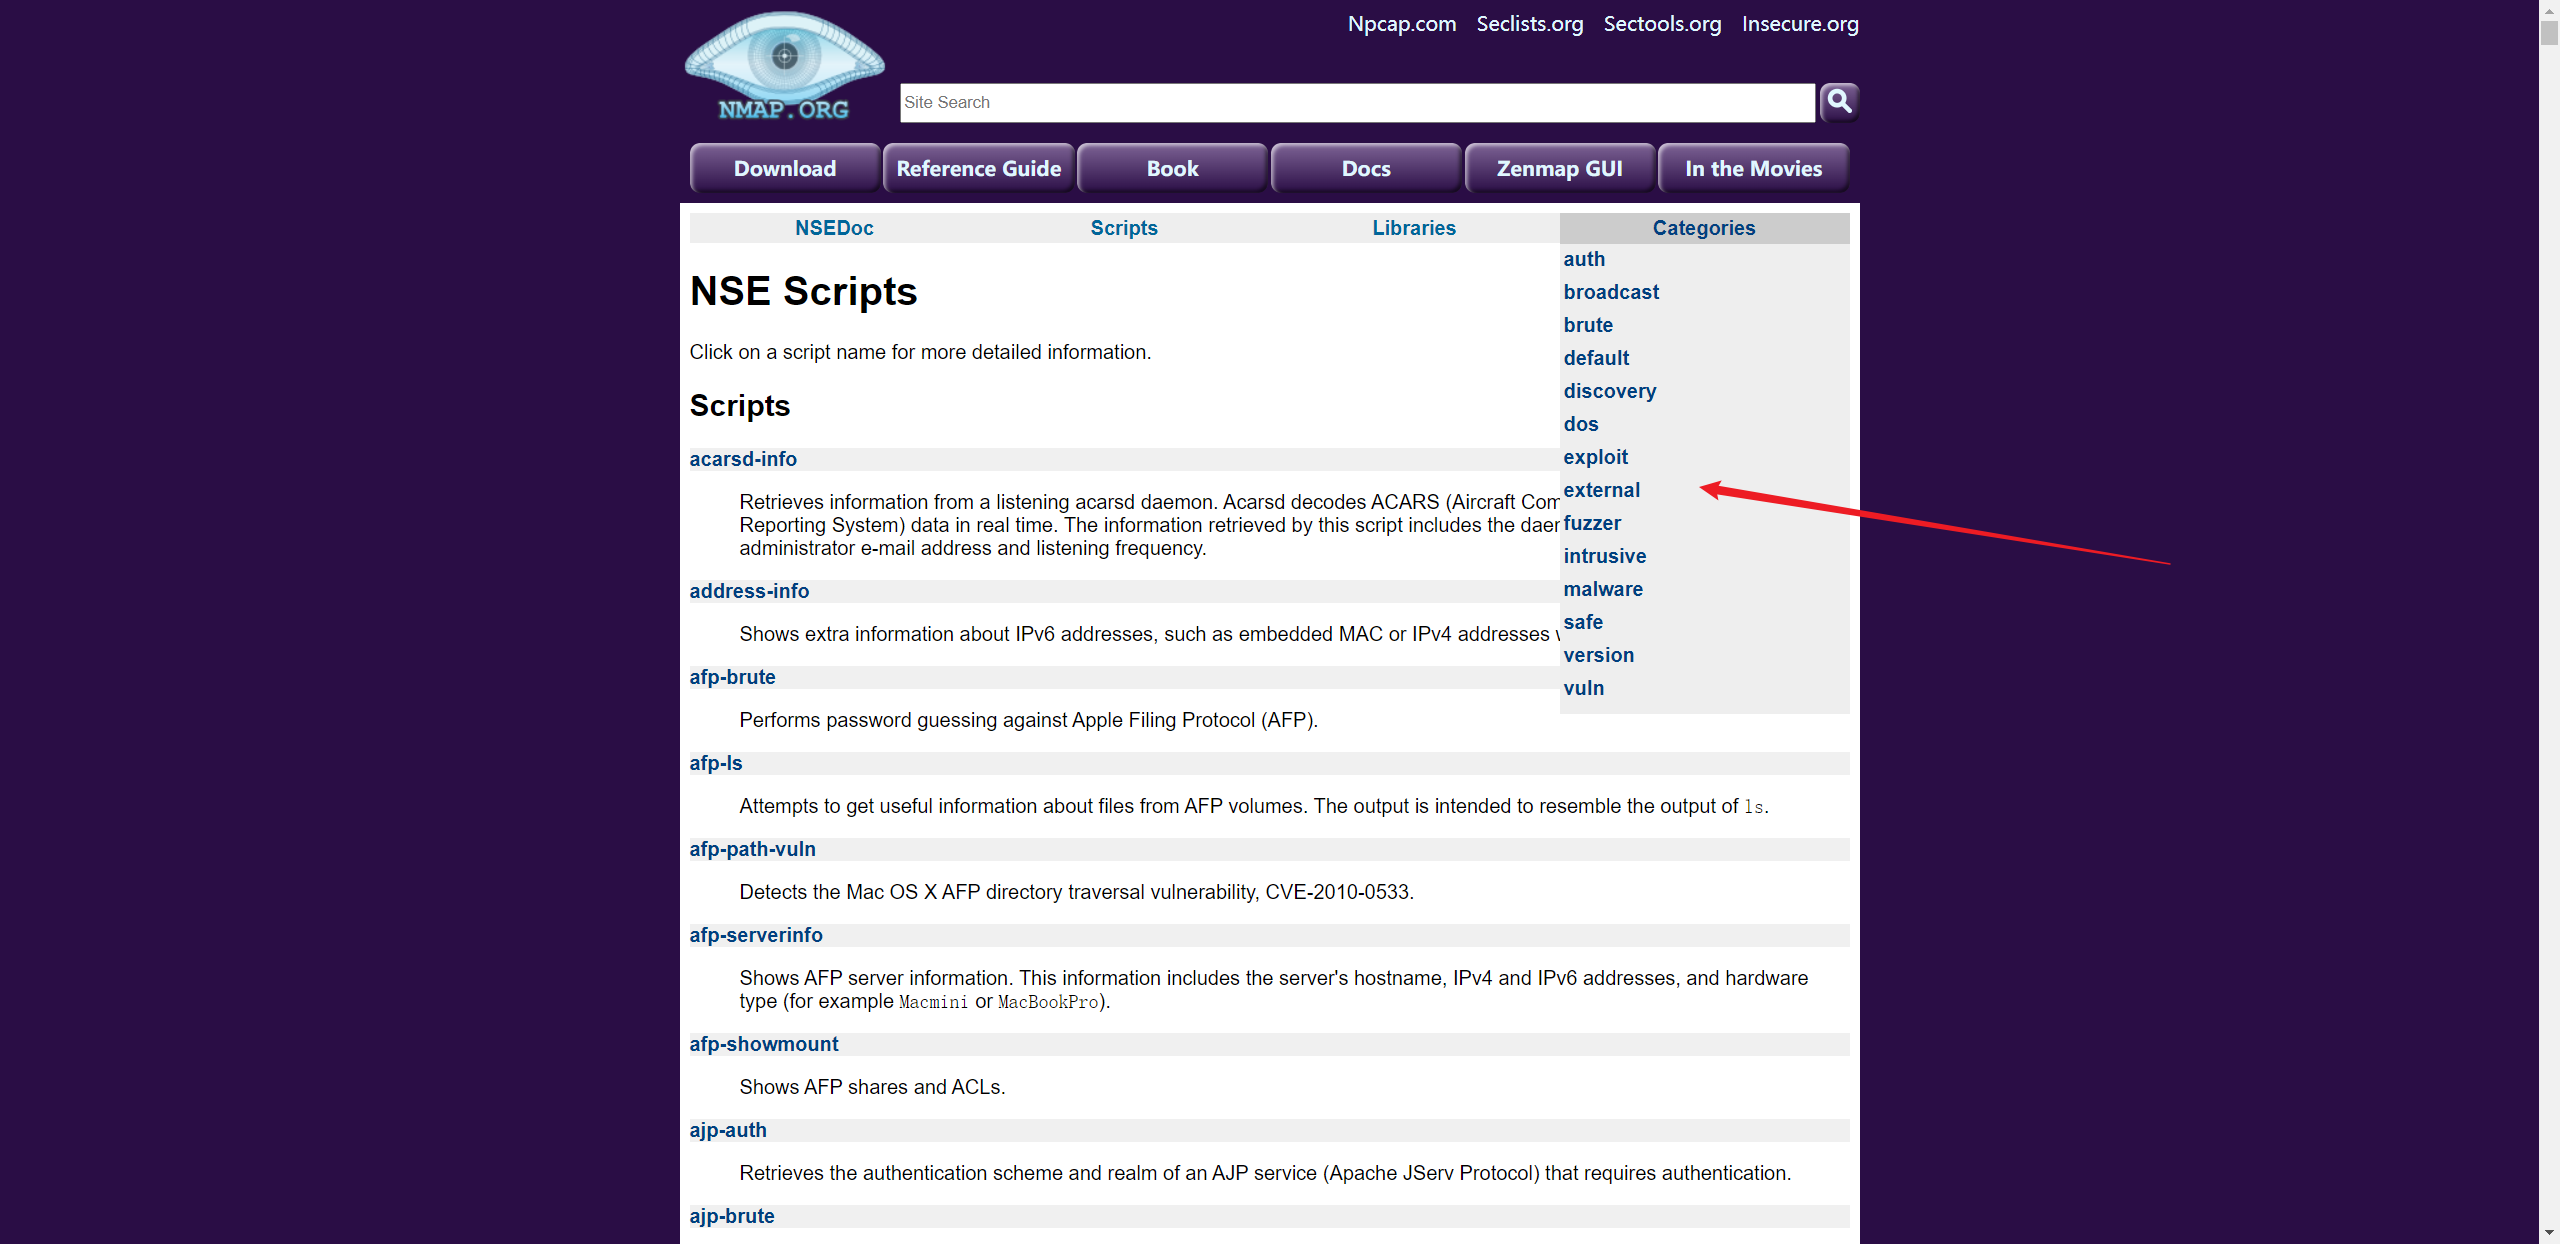Click the Nmap.org eye logo

tap(784, 66)
